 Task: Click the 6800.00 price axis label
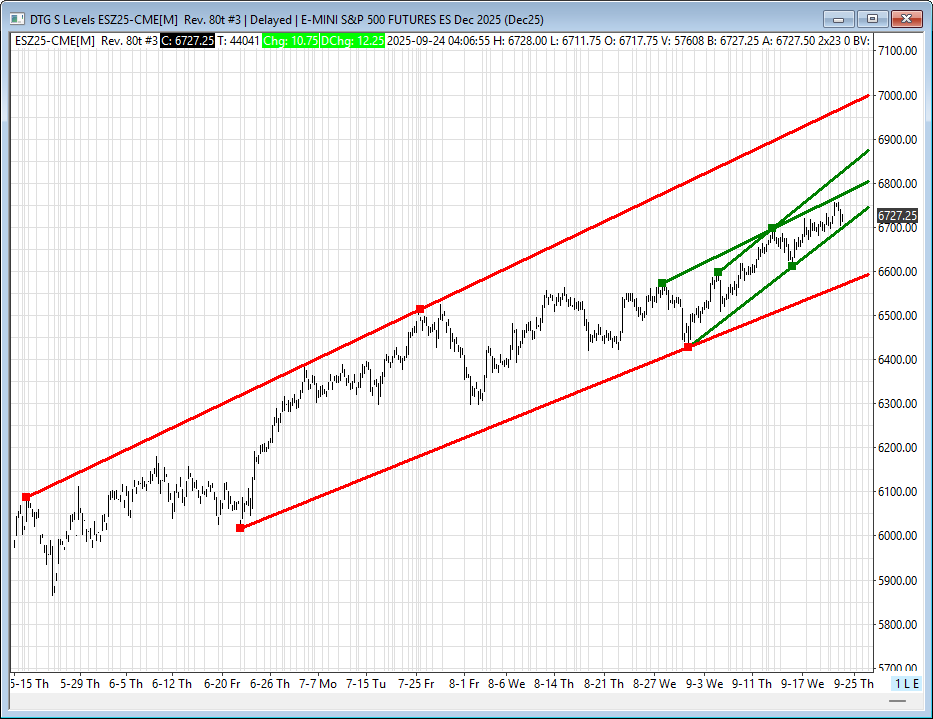pyautogui.click(x=897, y=183)
